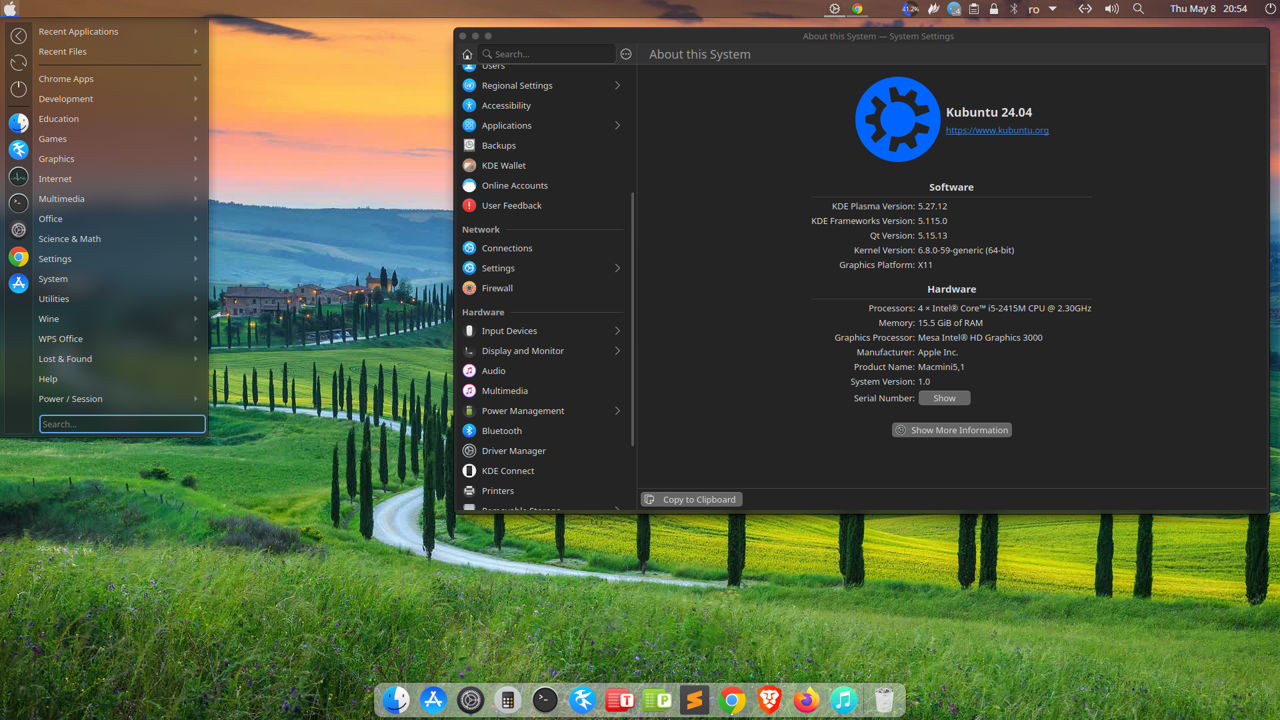This screenshot has height=720, width=1280.
Task: Click the Kubuntu gear logo
Action: pos(897,119)
